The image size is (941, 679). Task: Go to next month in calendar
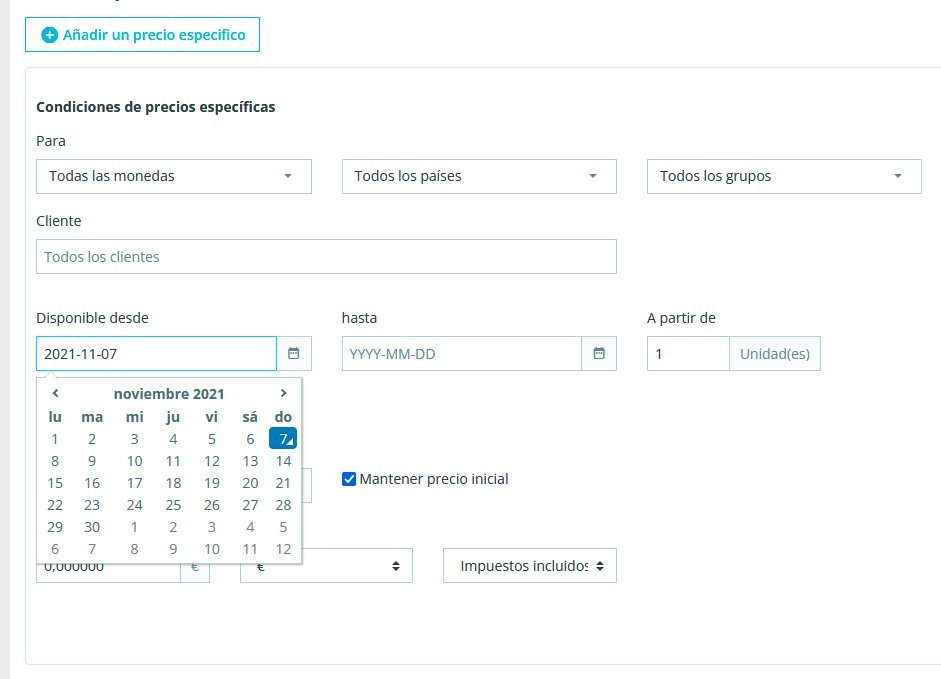pyautogui.click(x=284, y=394)
